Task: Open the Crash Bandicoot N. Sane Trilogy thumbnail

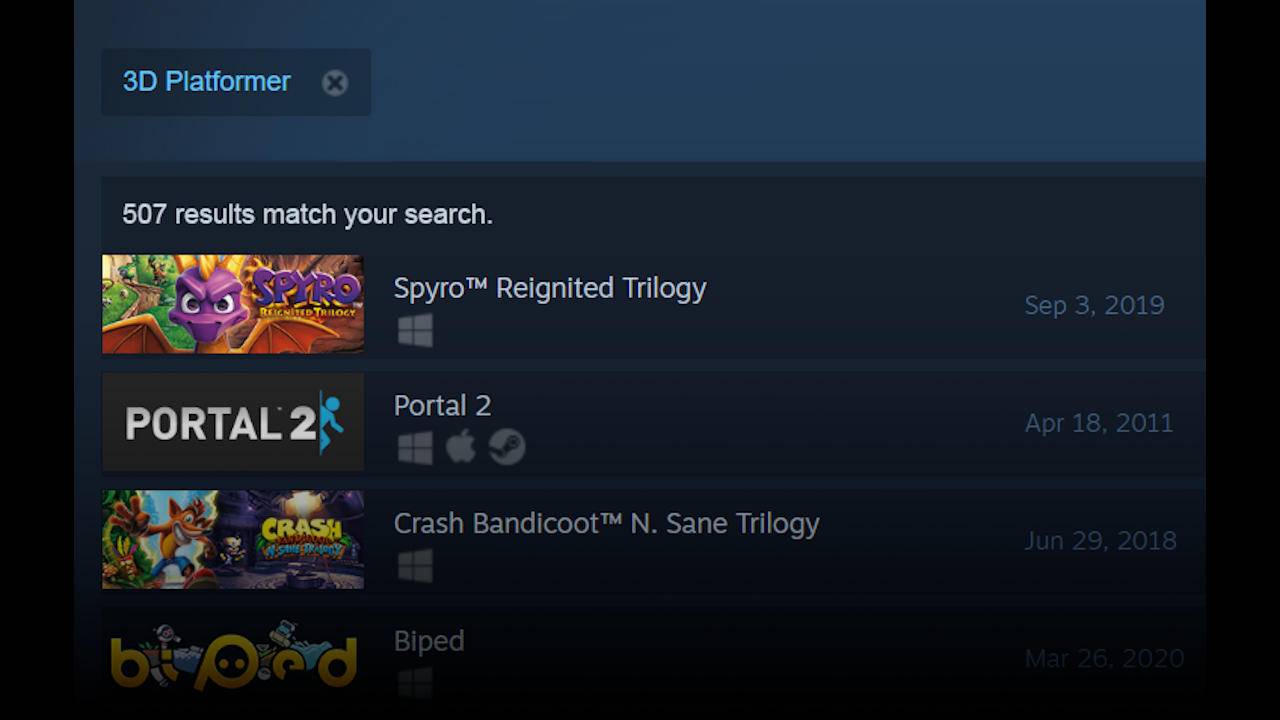Action: (233, 540)
